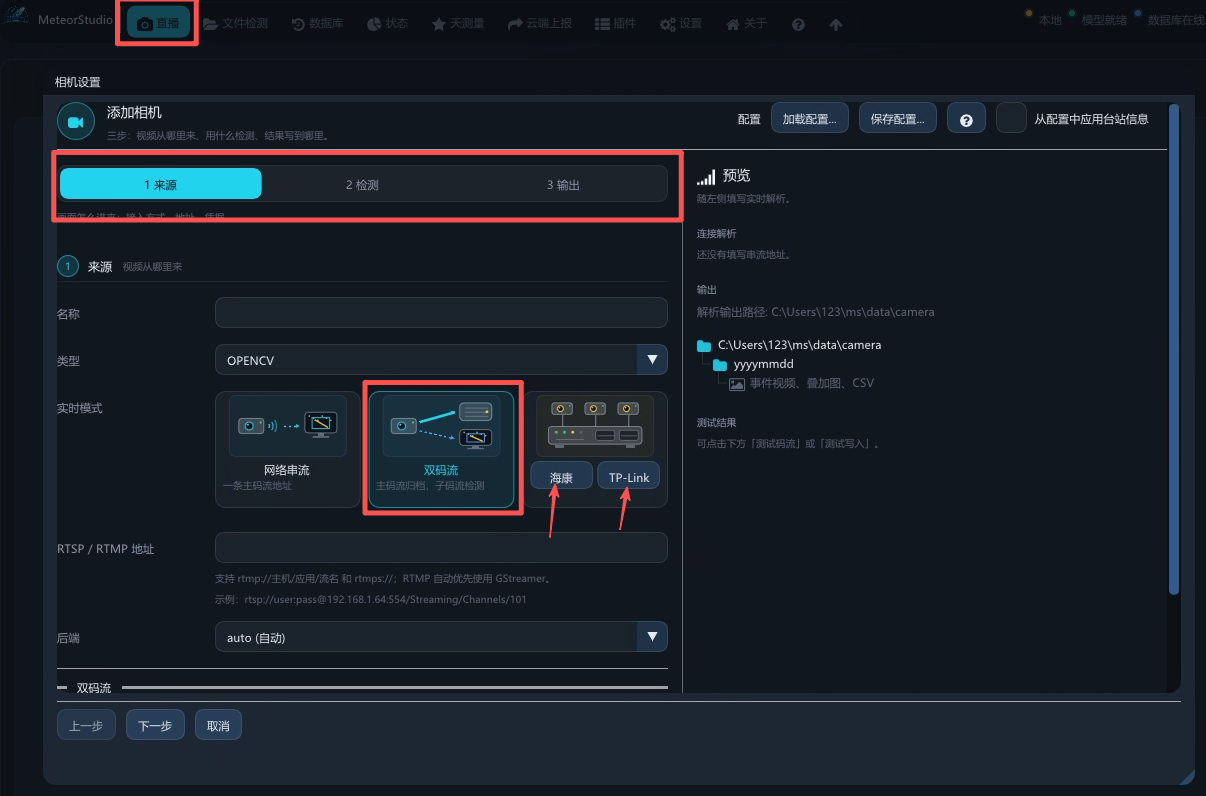Select the 双码流 real-time mode card
The height and width of the screenshot is (796, 1206).
click(442, 449)
